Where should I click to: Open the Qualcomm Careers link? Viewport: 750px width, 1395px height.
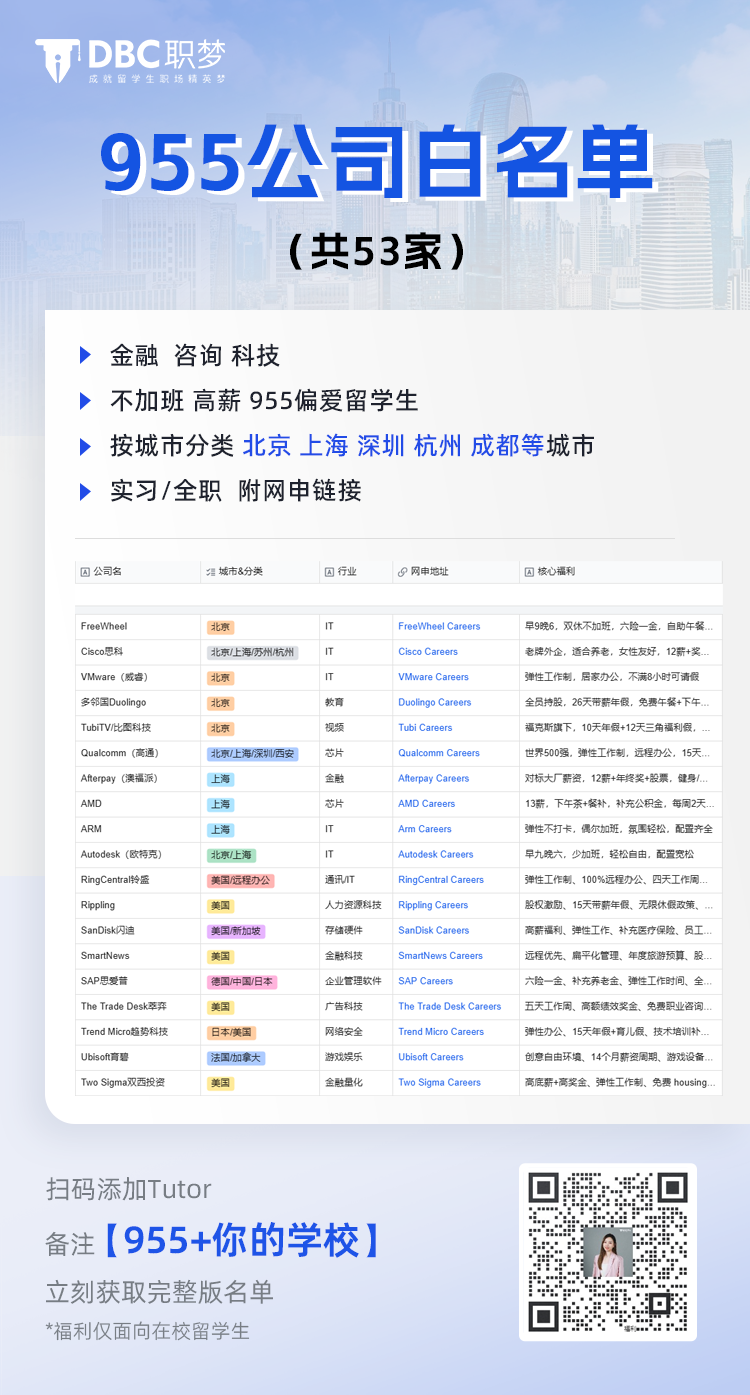point(439,753)
